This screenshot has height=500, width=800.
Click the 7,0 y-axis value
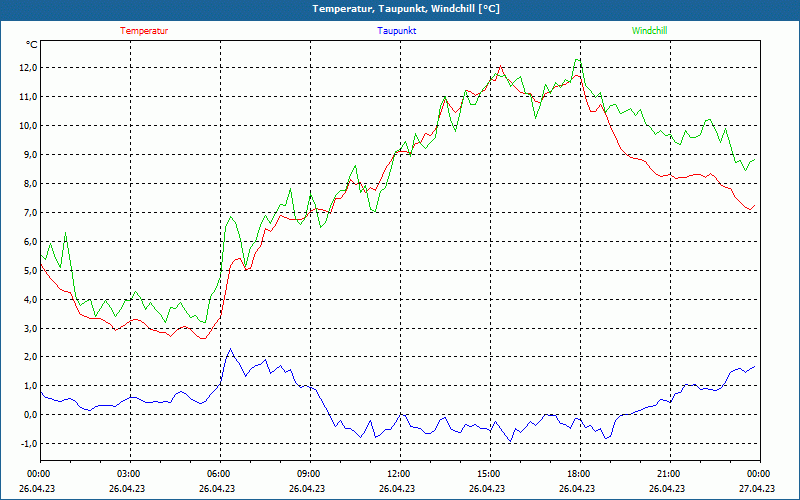click(x=31, y=213)
